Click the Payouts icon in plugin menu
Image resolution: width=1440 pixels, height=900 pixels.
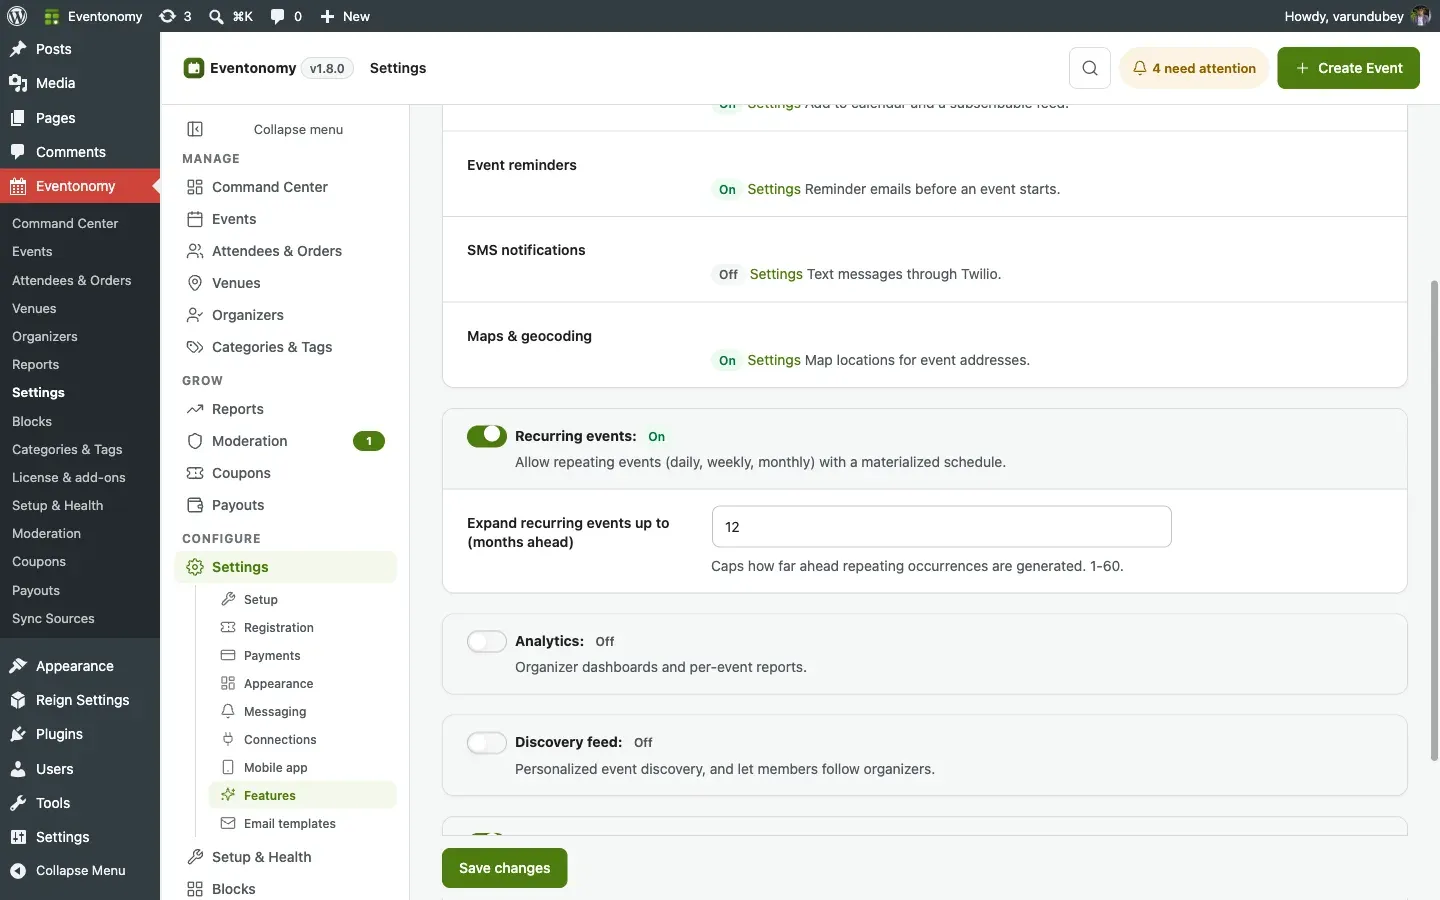click(195, 505)
